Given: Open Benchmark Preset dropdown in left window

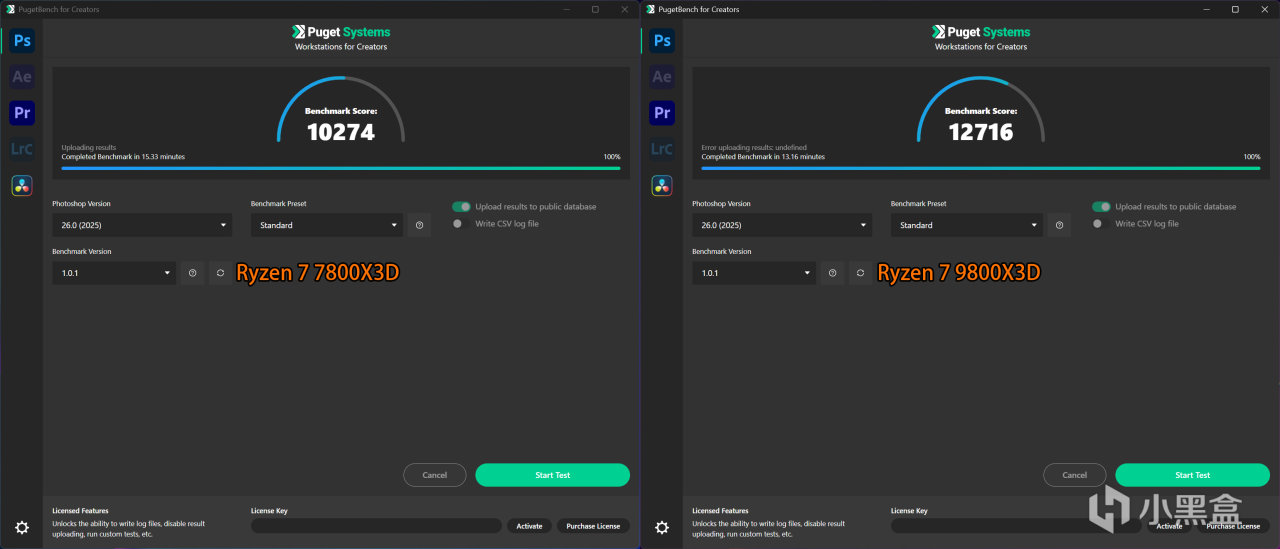Looking at the screenshot, I should [x=327, y=225].
